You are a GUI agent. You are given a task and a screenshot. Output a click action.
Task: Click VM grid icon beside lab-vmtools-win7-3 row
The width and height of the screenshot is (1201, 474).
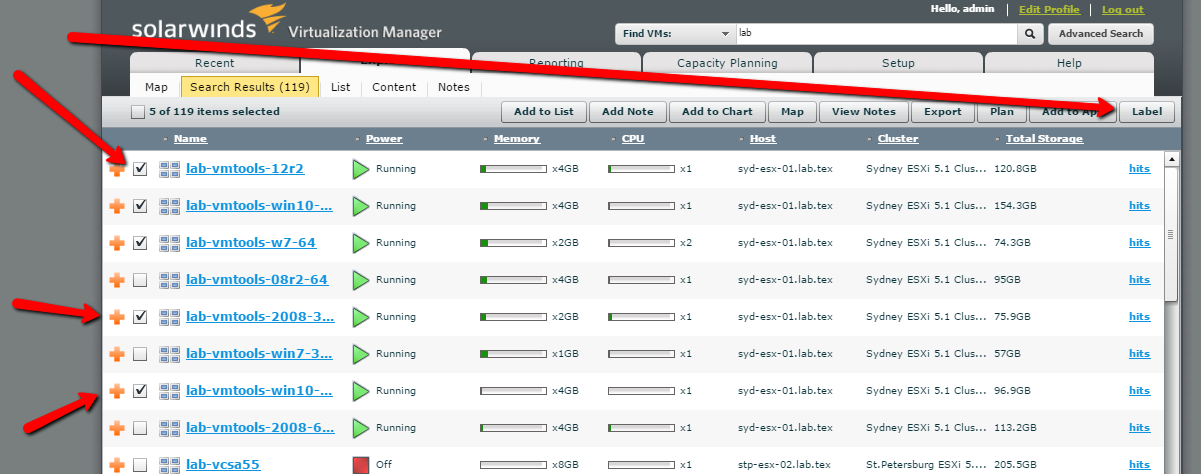pyautogui.click(x=169, y=354)
